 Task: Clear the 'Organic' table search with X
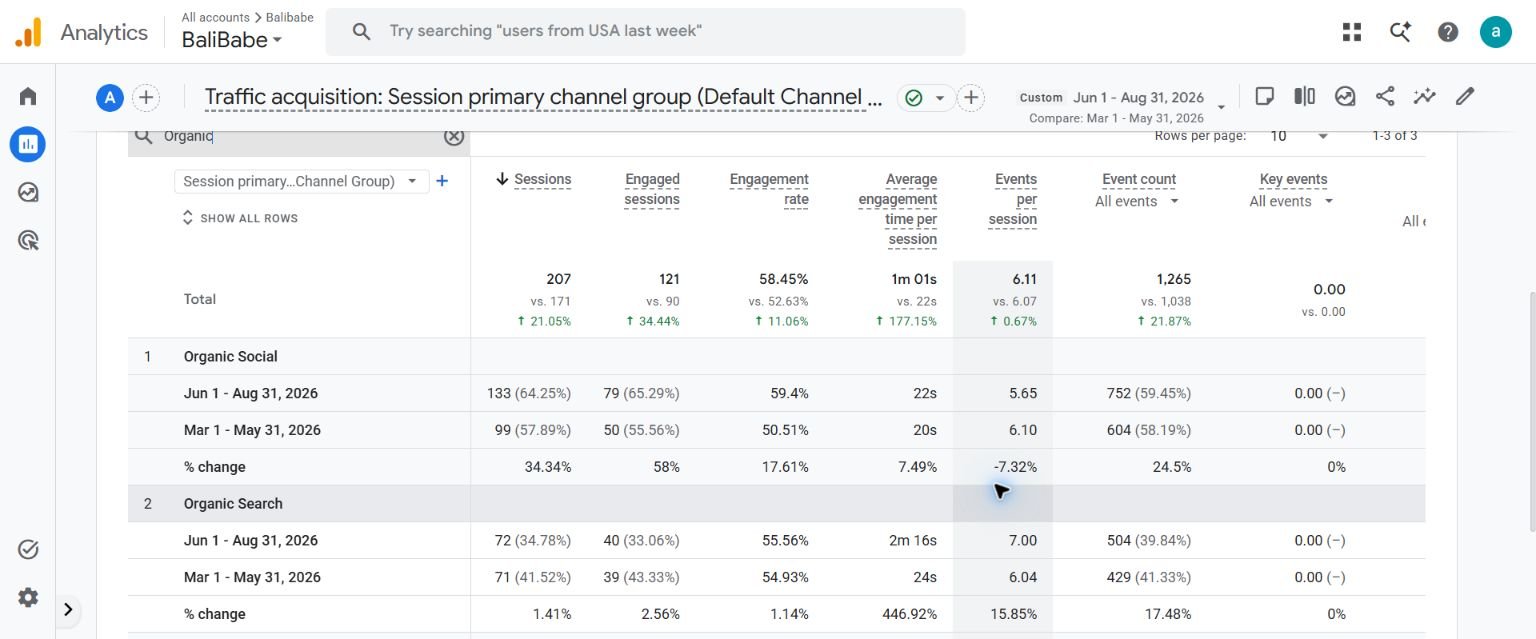[454, 136]
